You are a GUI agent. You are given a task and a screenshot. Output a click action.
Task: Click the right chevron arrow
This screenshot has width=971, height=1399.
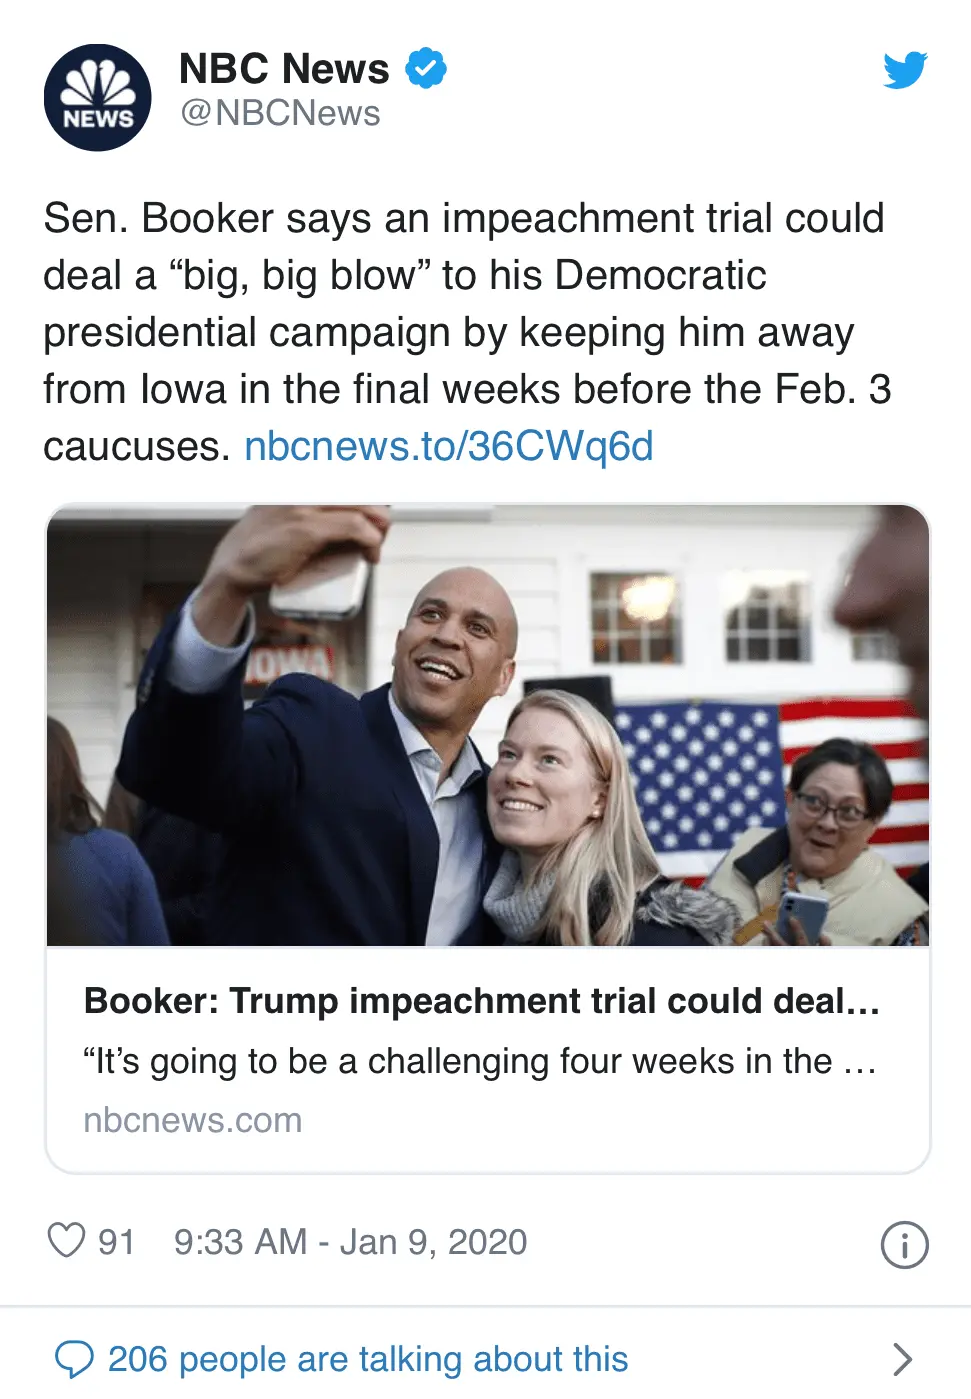pyautogui.click(x=902, y=1359)
